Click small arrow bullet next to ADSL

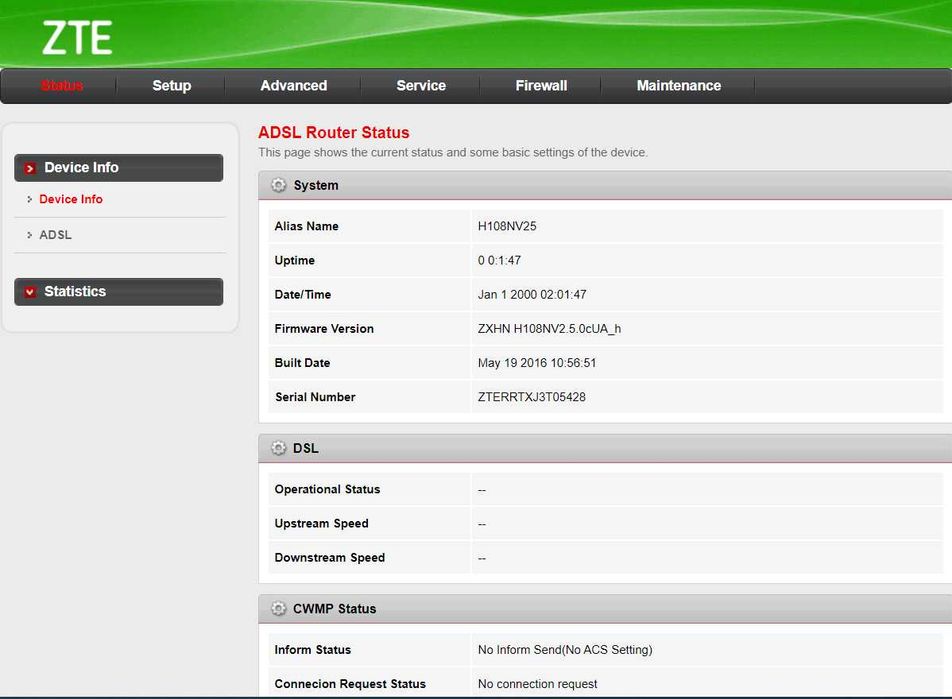pos(29,234)
